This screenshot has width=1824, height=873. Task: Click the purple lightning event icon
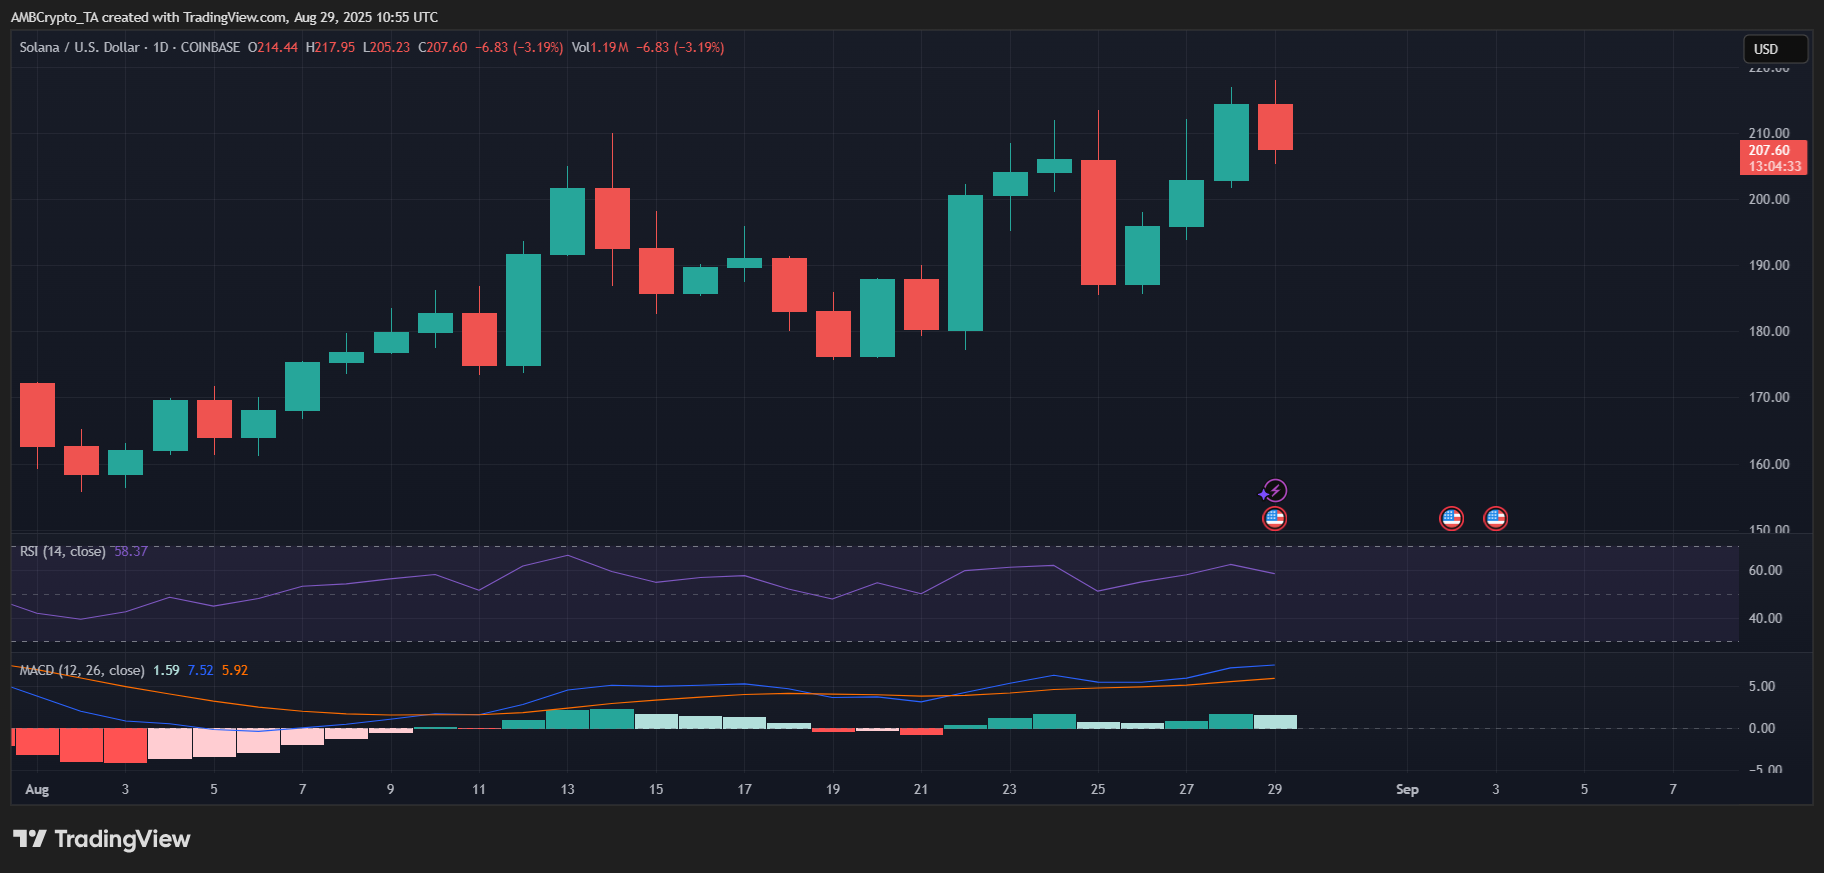tap(1274, 491)
